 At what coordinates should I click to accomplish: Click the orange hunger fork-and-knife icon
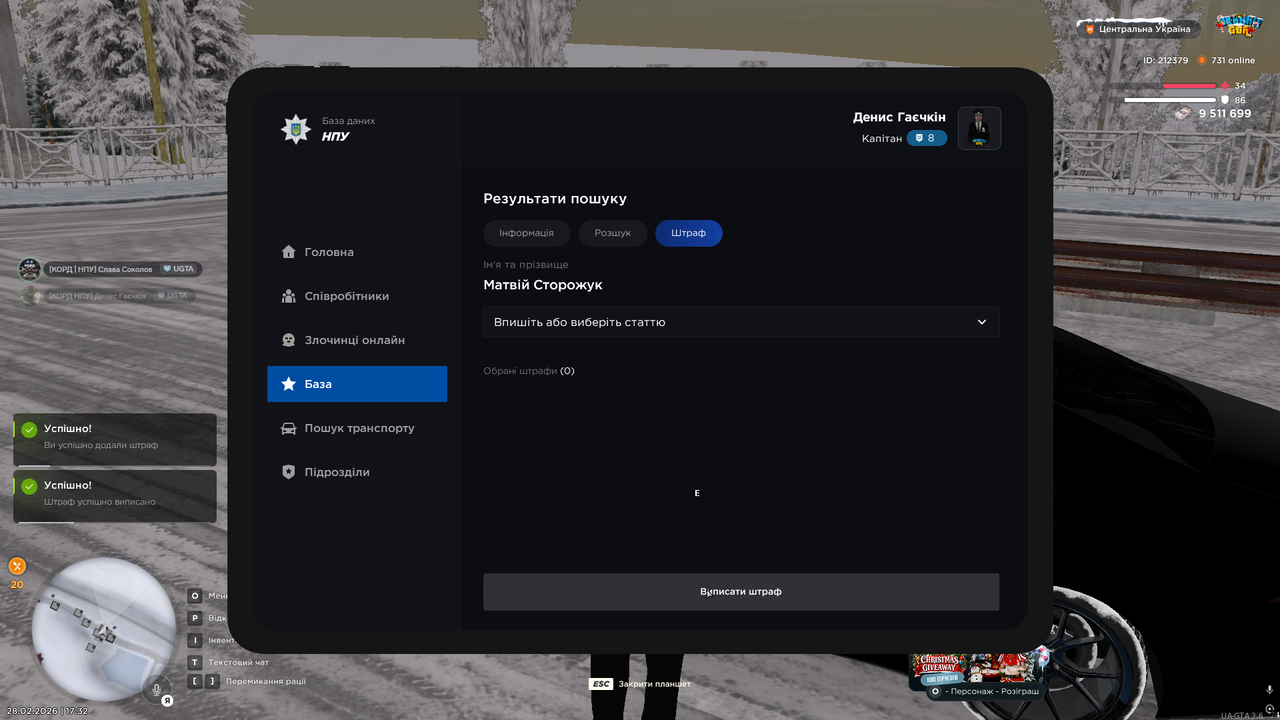point(17,566)
